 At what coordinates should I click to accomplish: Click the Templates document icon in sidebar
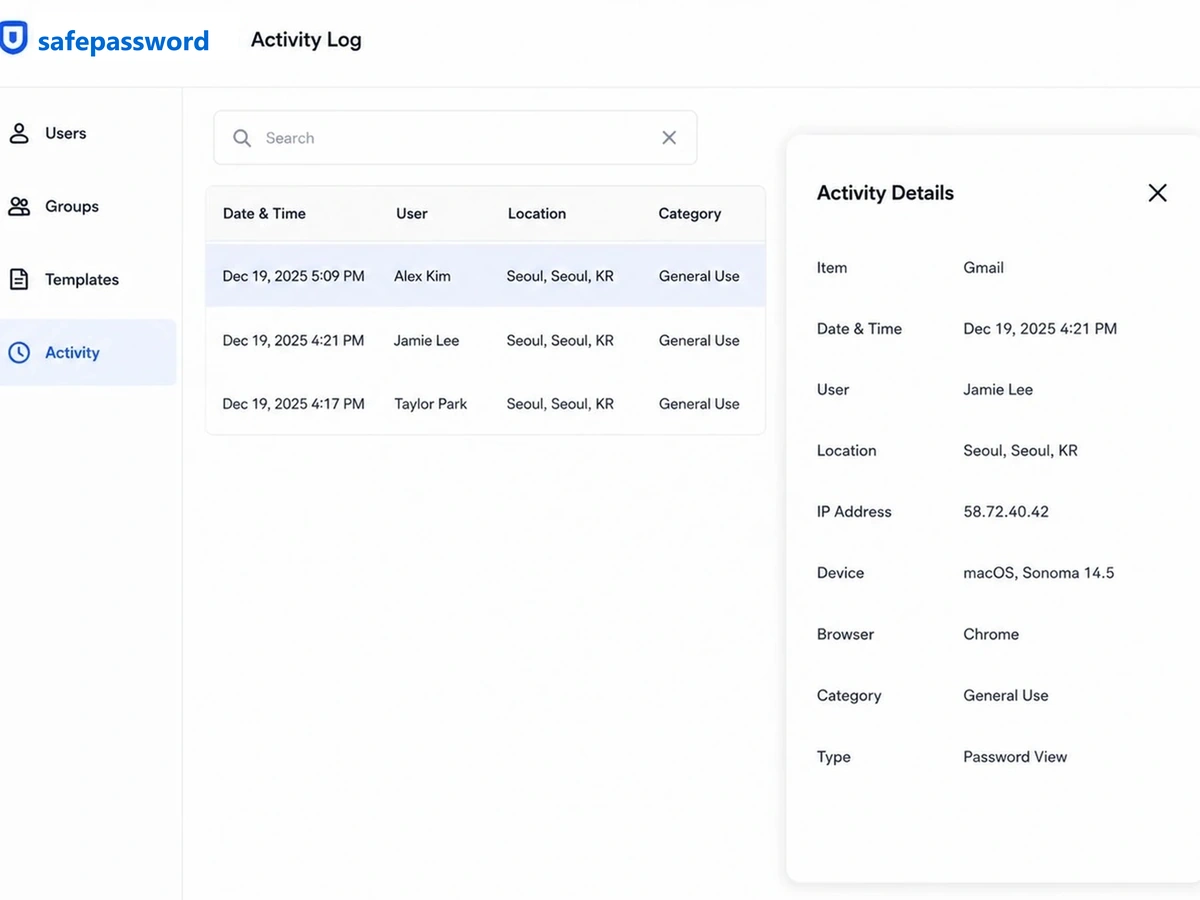tap(19, 279)
